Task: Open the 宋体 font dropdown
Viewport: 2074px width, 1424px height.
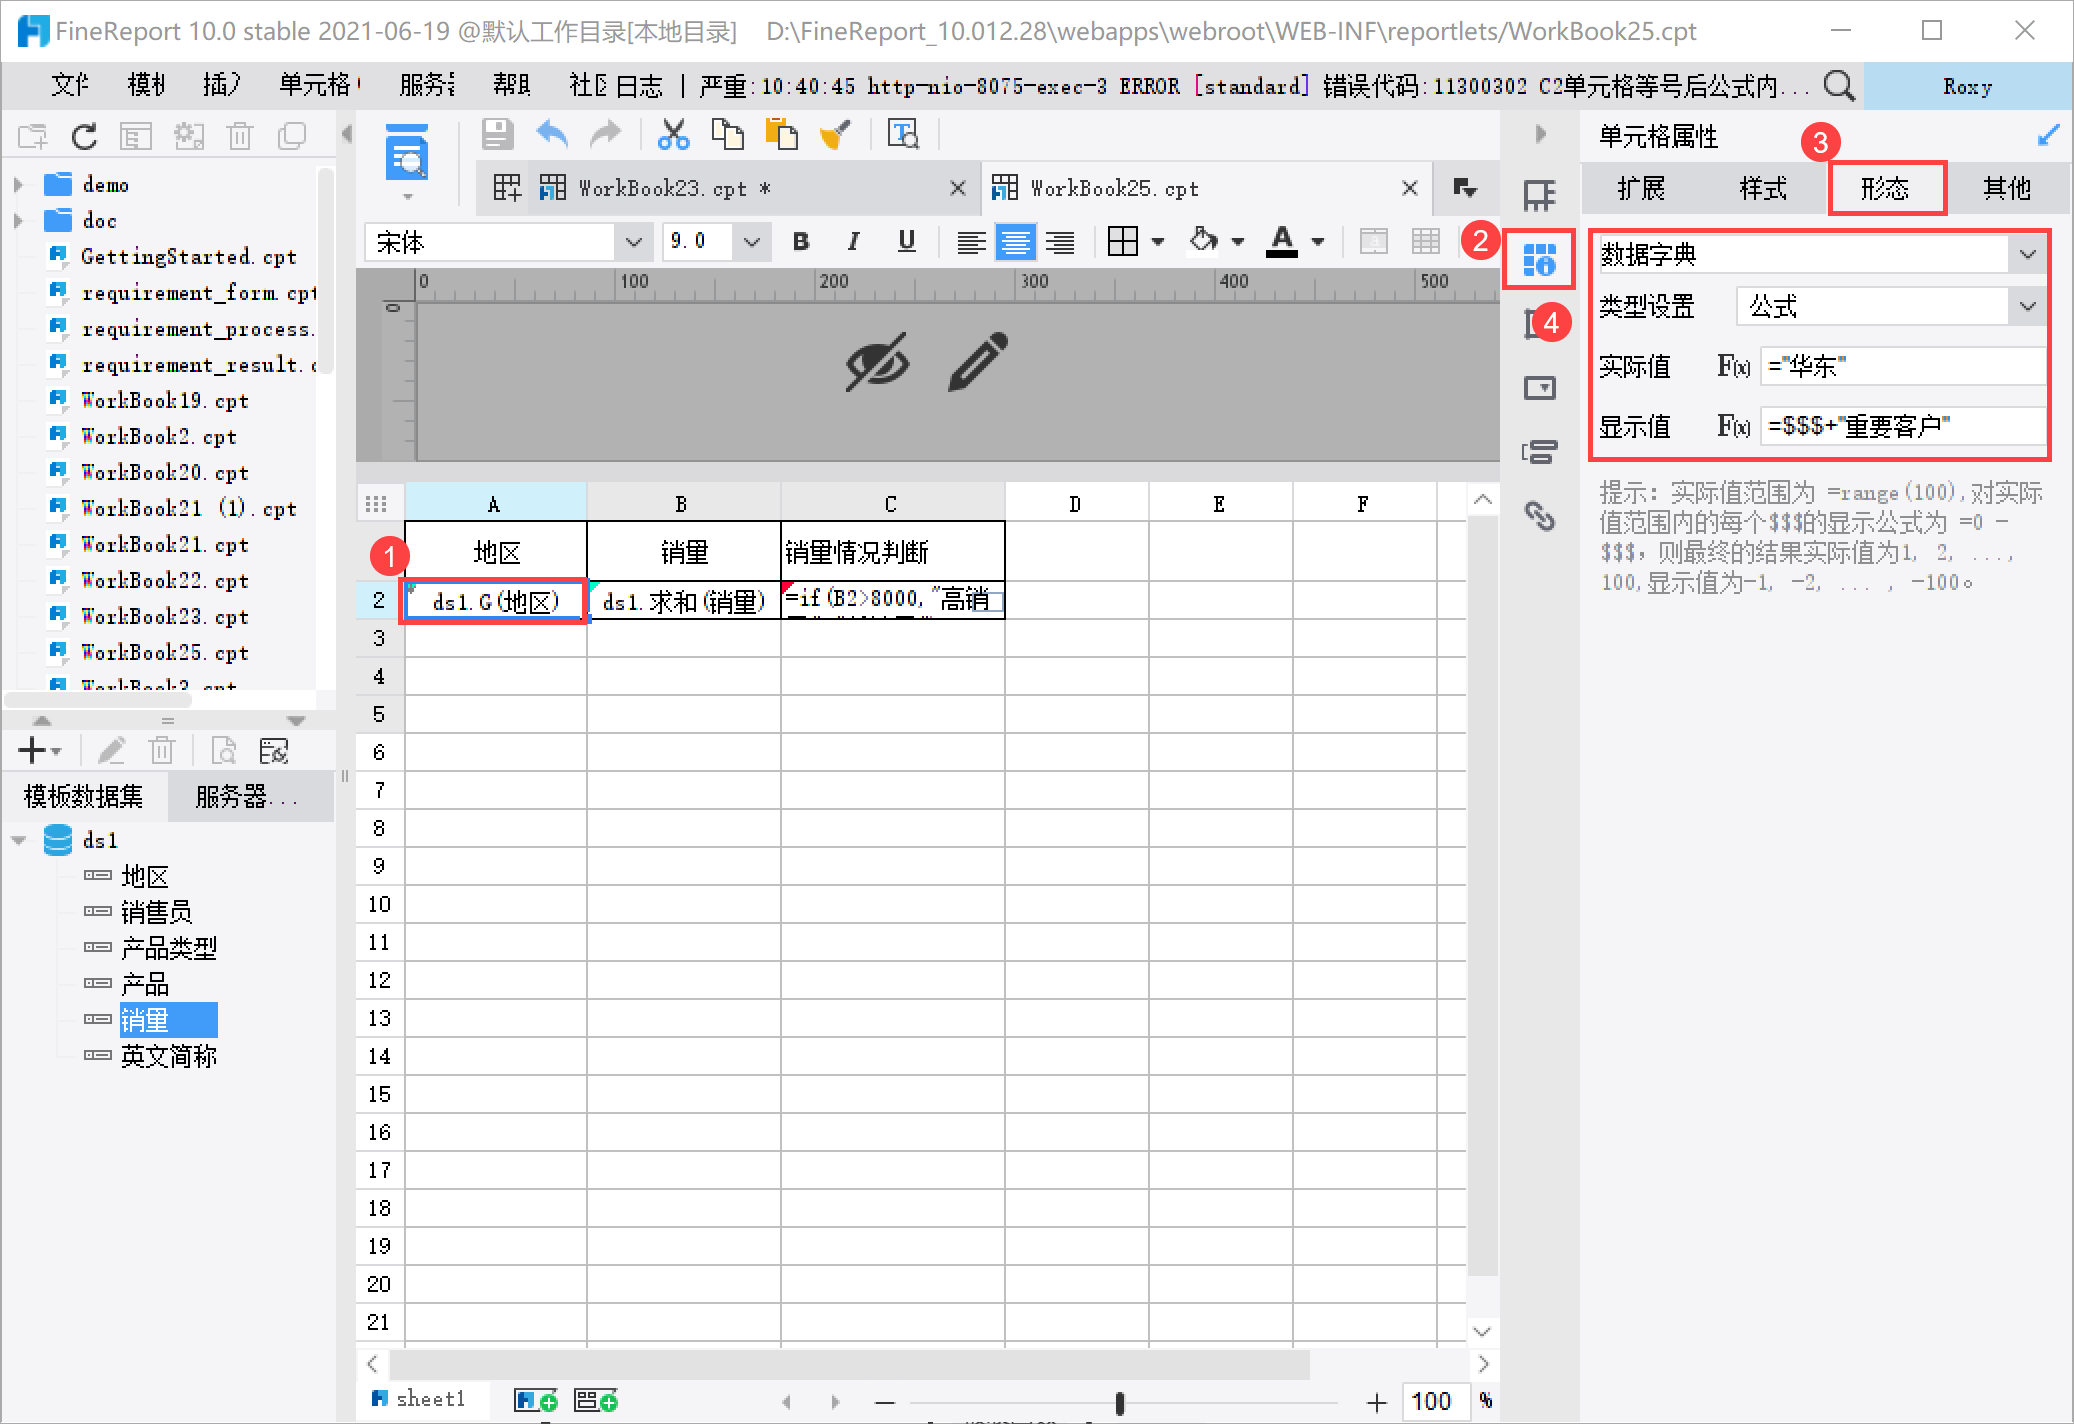Action: click(x=633, y=242)
